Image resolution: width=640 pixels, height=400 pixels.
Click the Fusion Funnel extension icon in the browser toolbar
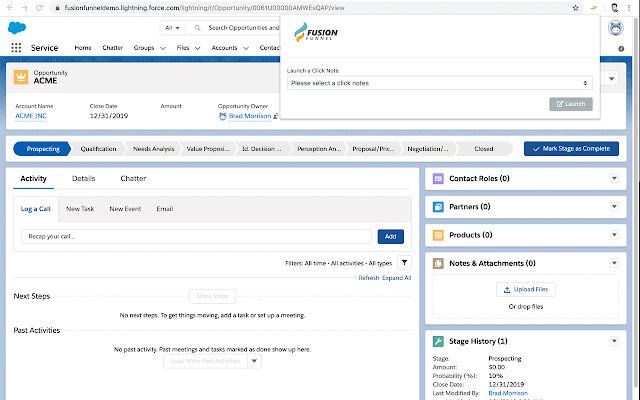[594, 8]
